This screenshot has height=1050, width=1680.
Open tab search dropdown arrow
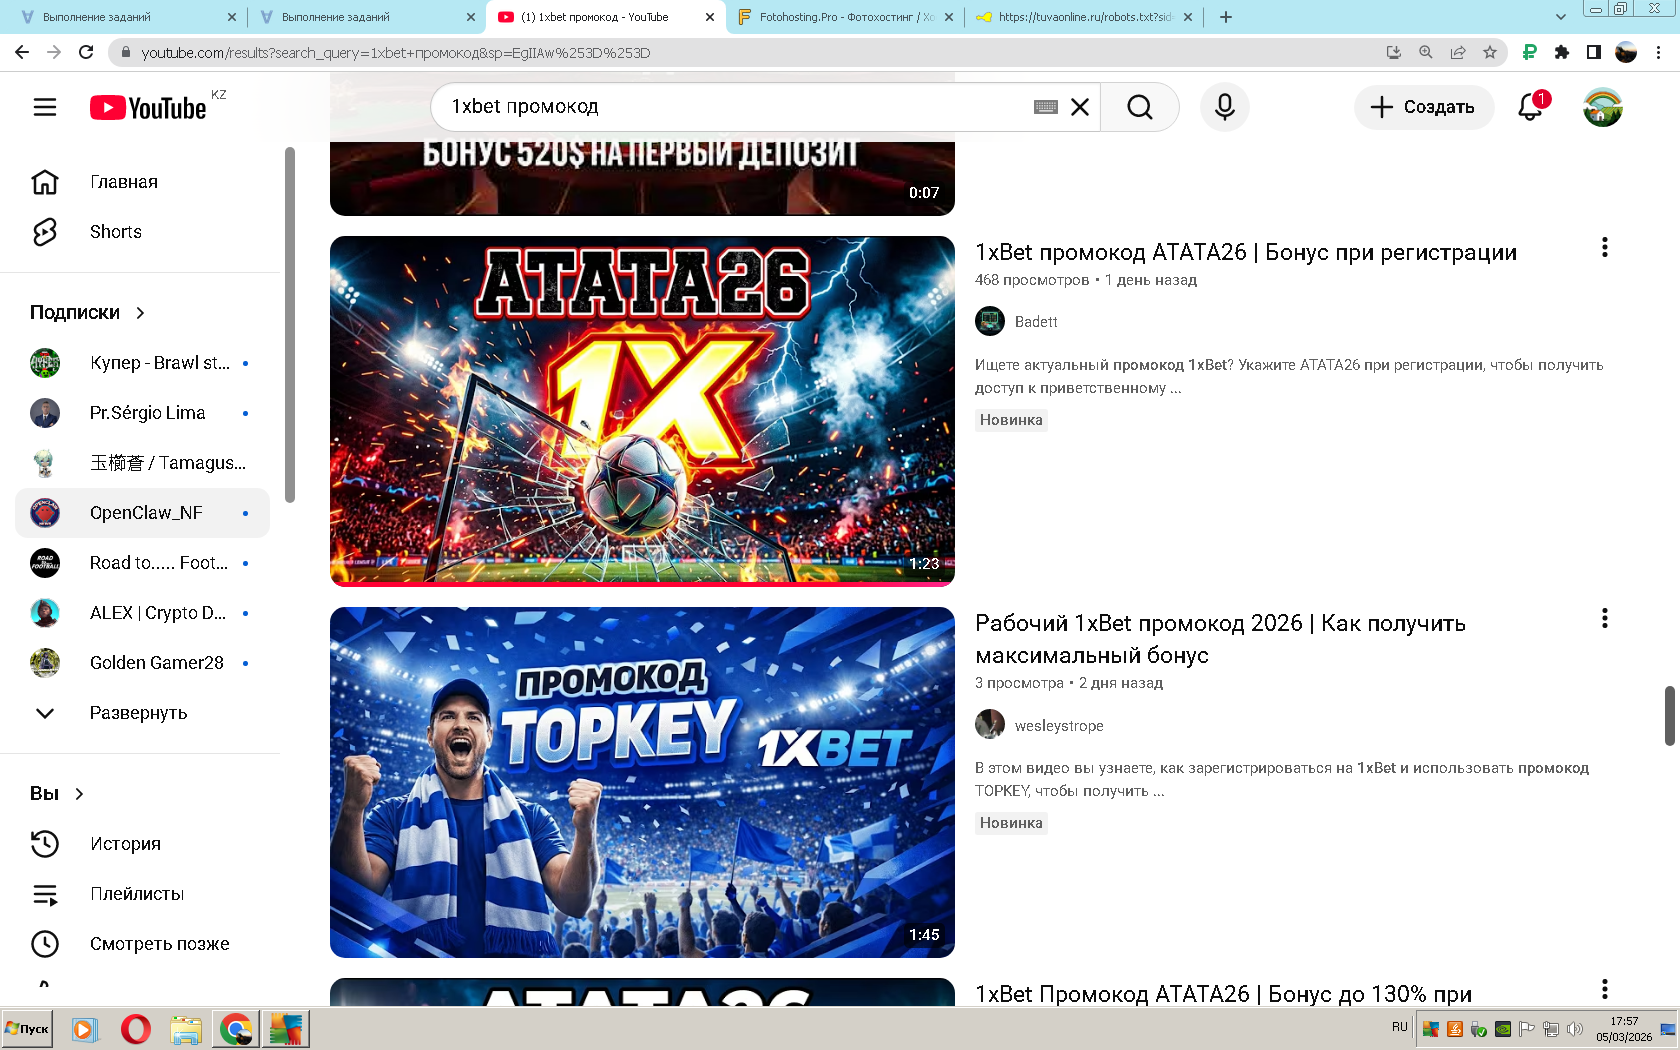[x=1561, y=17]
